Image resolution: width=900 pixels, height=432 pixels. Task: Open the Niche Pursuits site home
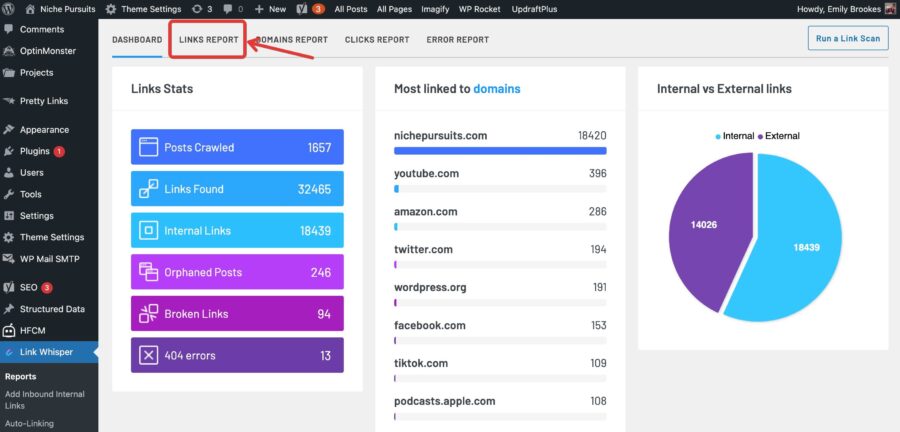60,9
